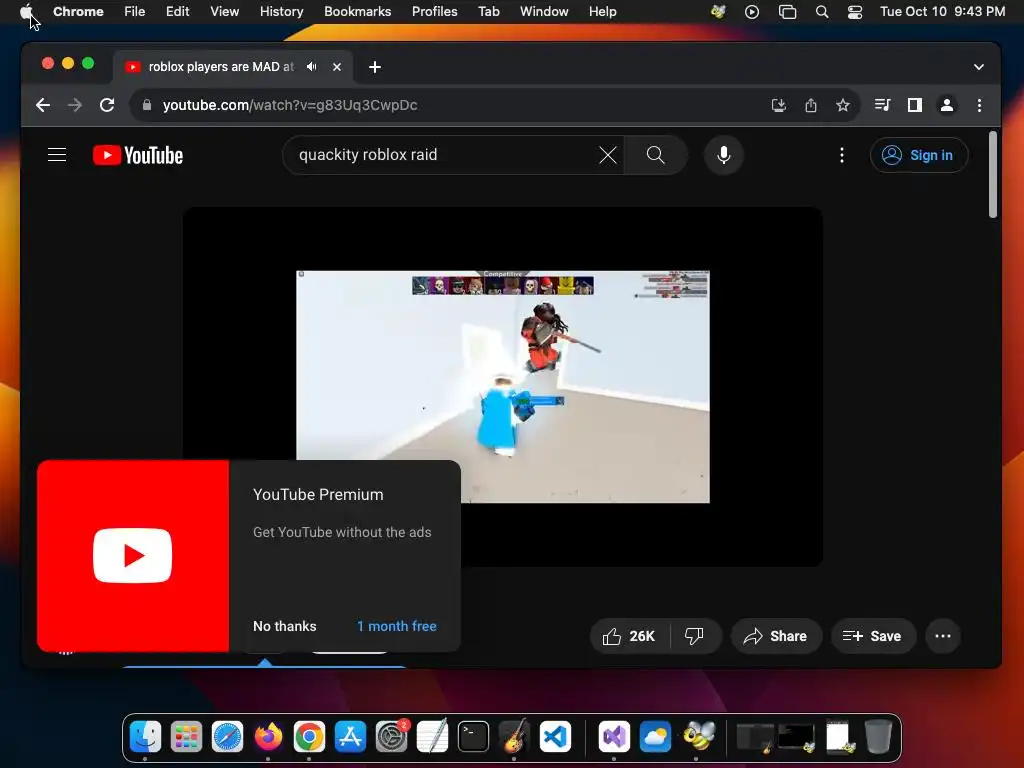Share this page from the address bar
The width and height of the screenshot is (1024, 768).
[810, 105]
